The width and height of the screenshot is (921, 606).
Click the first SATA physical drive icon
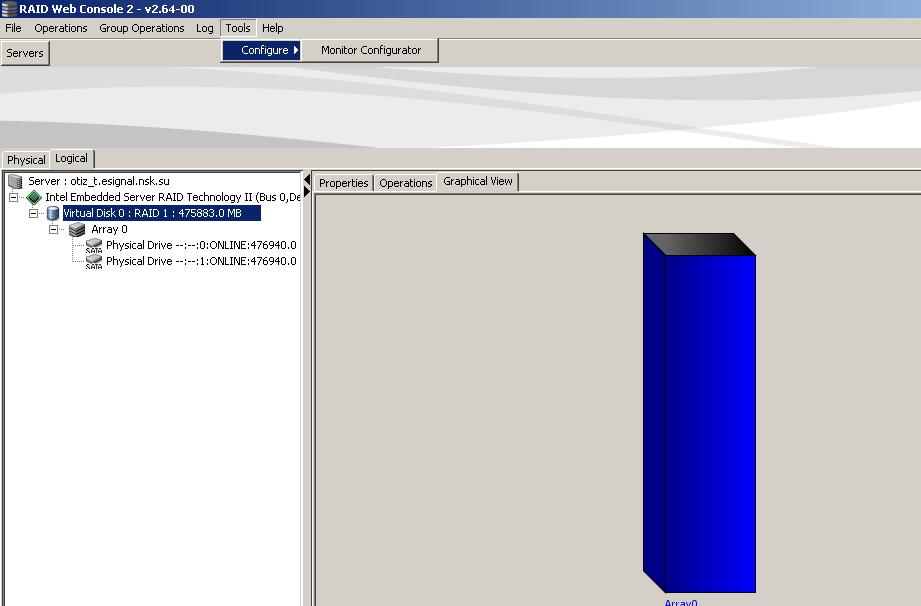[94, 245]
